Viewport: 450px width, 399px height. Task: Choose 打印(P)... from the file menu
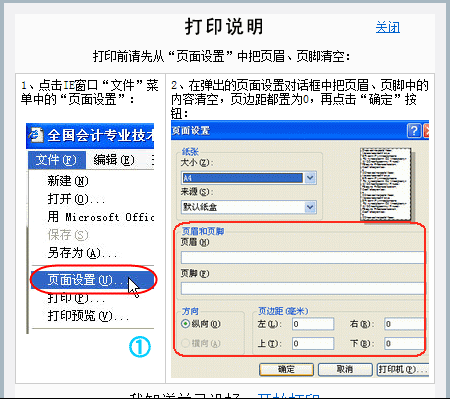76,298
